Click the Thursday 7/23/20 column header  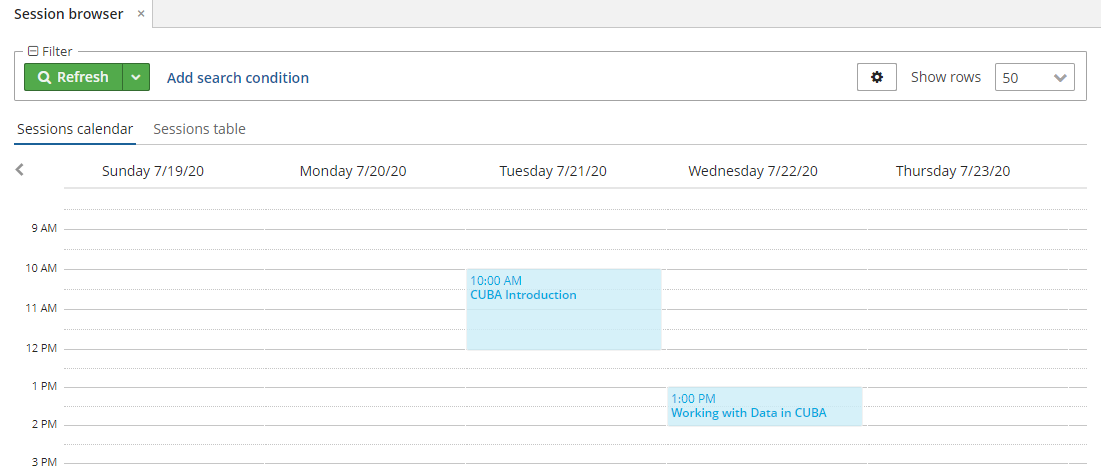[953, 171]
